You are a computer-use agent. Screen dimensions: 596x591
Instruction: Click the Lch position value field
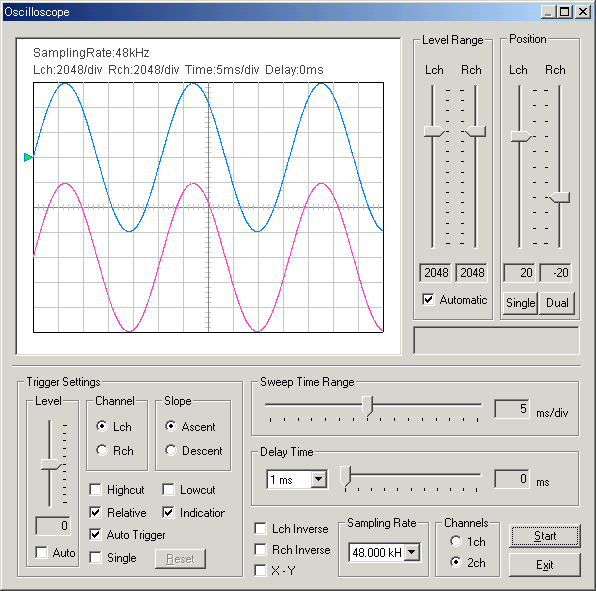(x=519, y=273)
